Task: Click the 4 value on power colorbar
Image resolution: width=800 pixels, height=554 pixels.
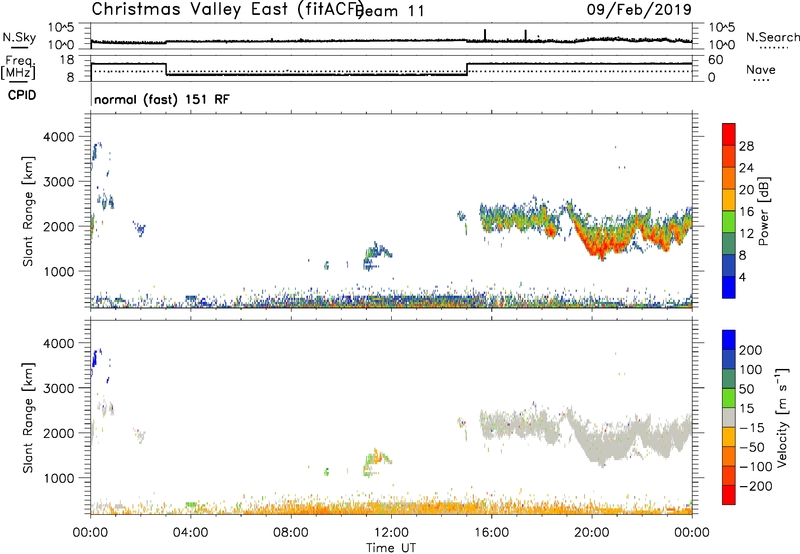Action: (742, 277)
